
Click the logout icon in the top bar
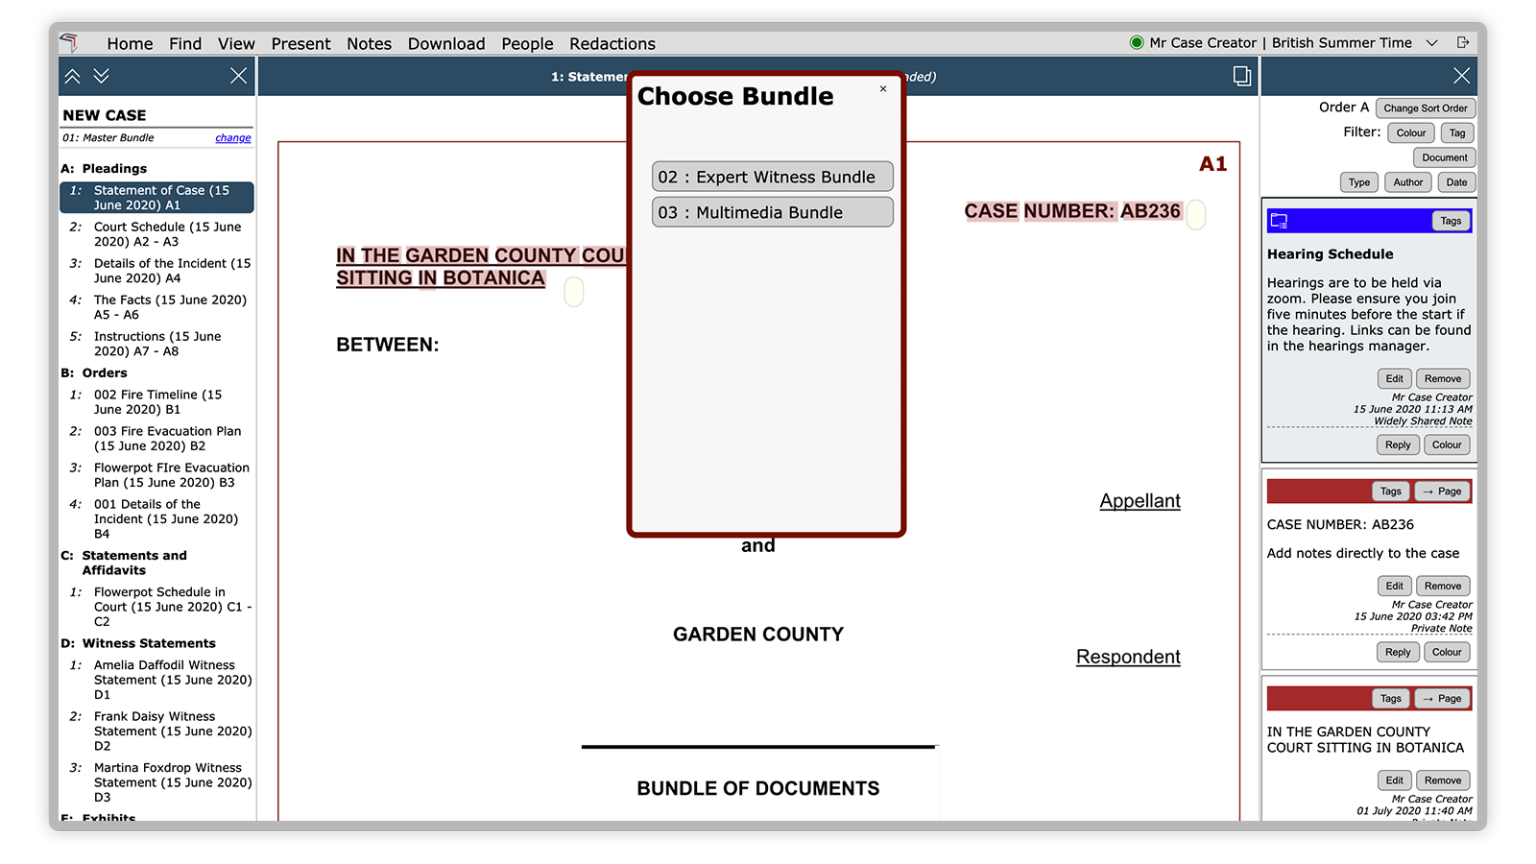[1463, 43]
